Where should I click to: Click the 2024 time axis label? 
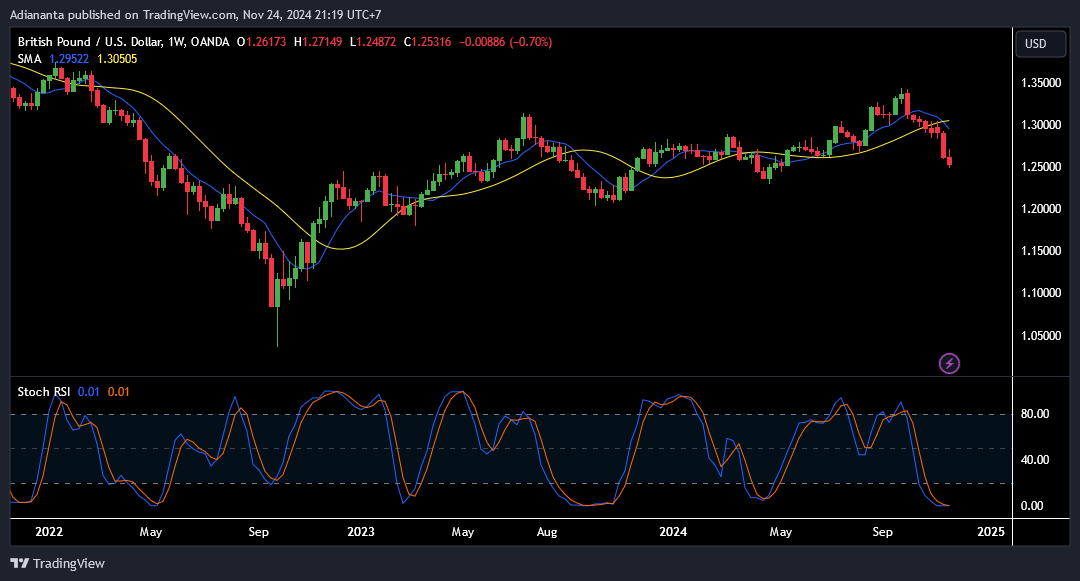click(673, 531)
